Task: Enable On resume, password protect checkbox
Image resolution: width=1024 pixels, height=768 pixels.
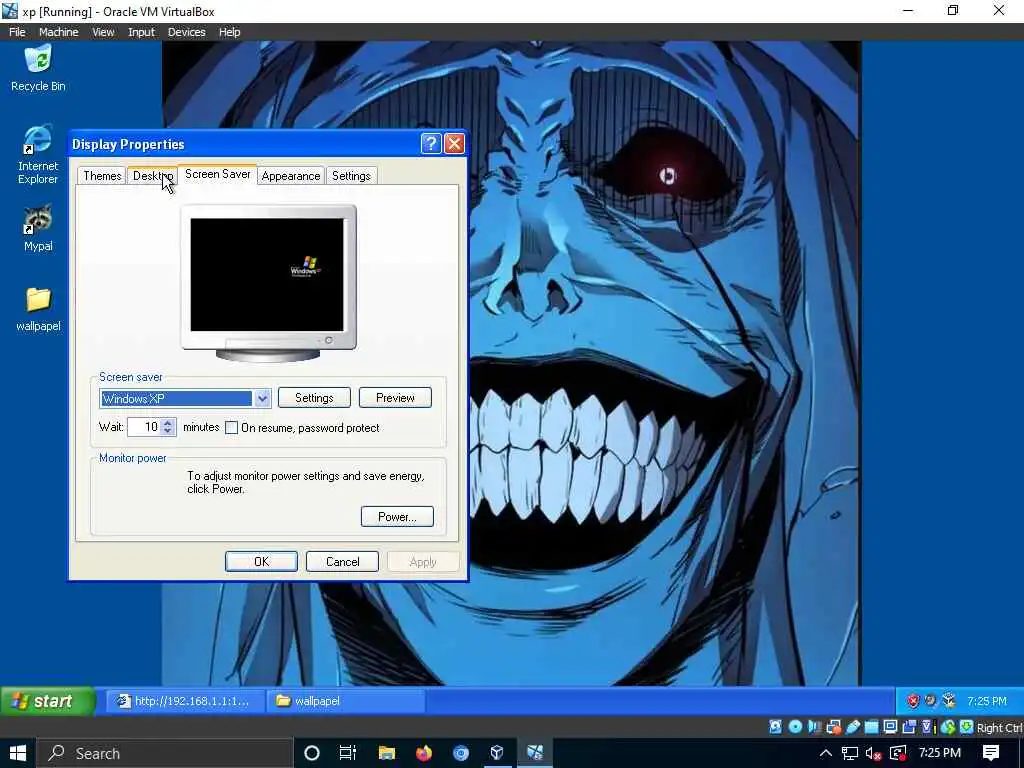Action: pos(231,428)
